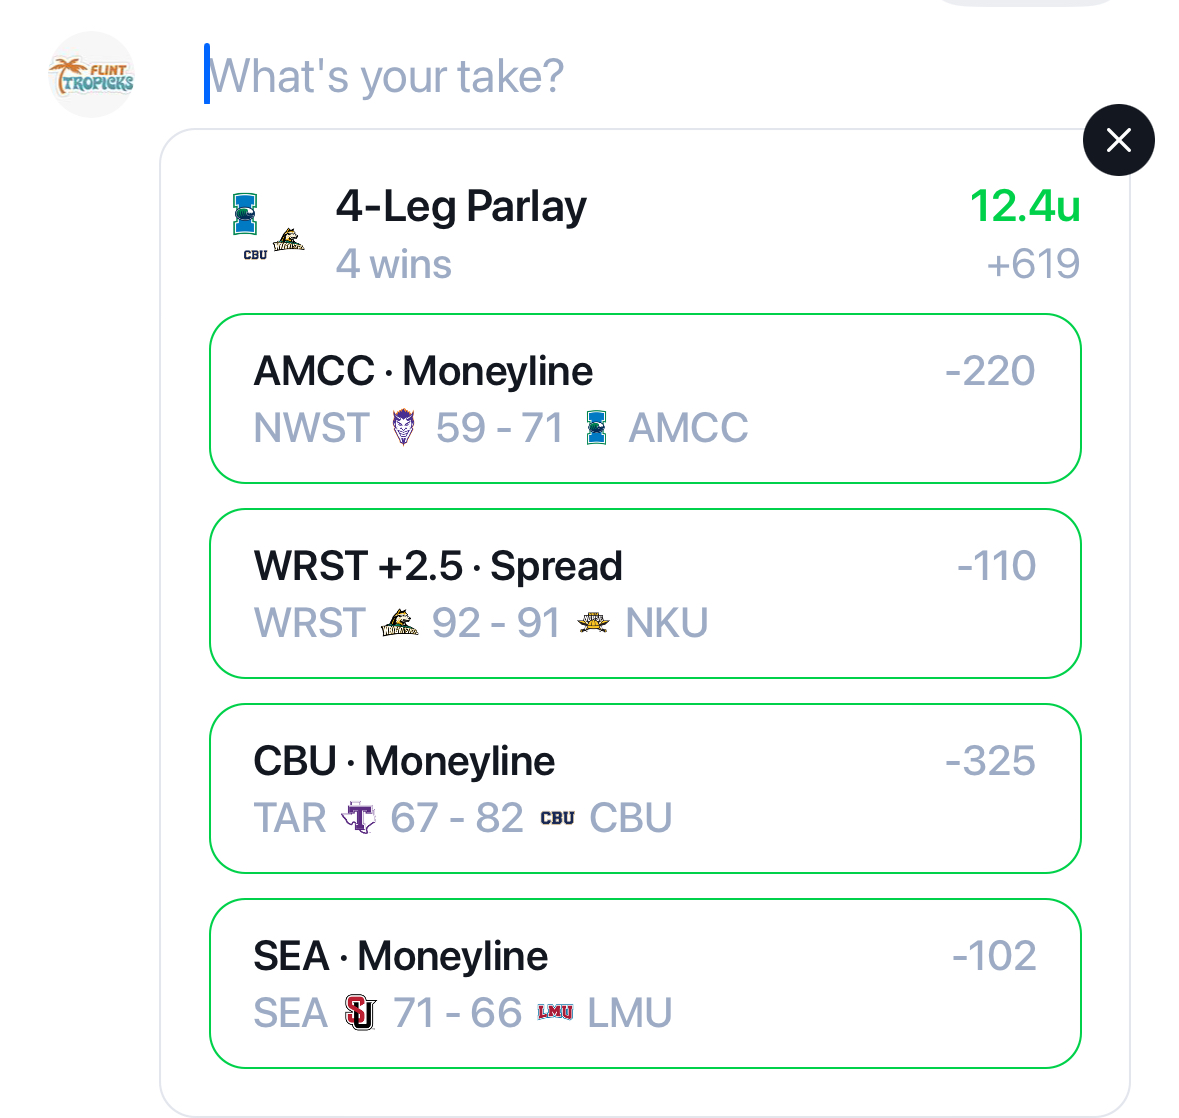
Task: Click the TAR purple T logo
Action: coord(358,818)
